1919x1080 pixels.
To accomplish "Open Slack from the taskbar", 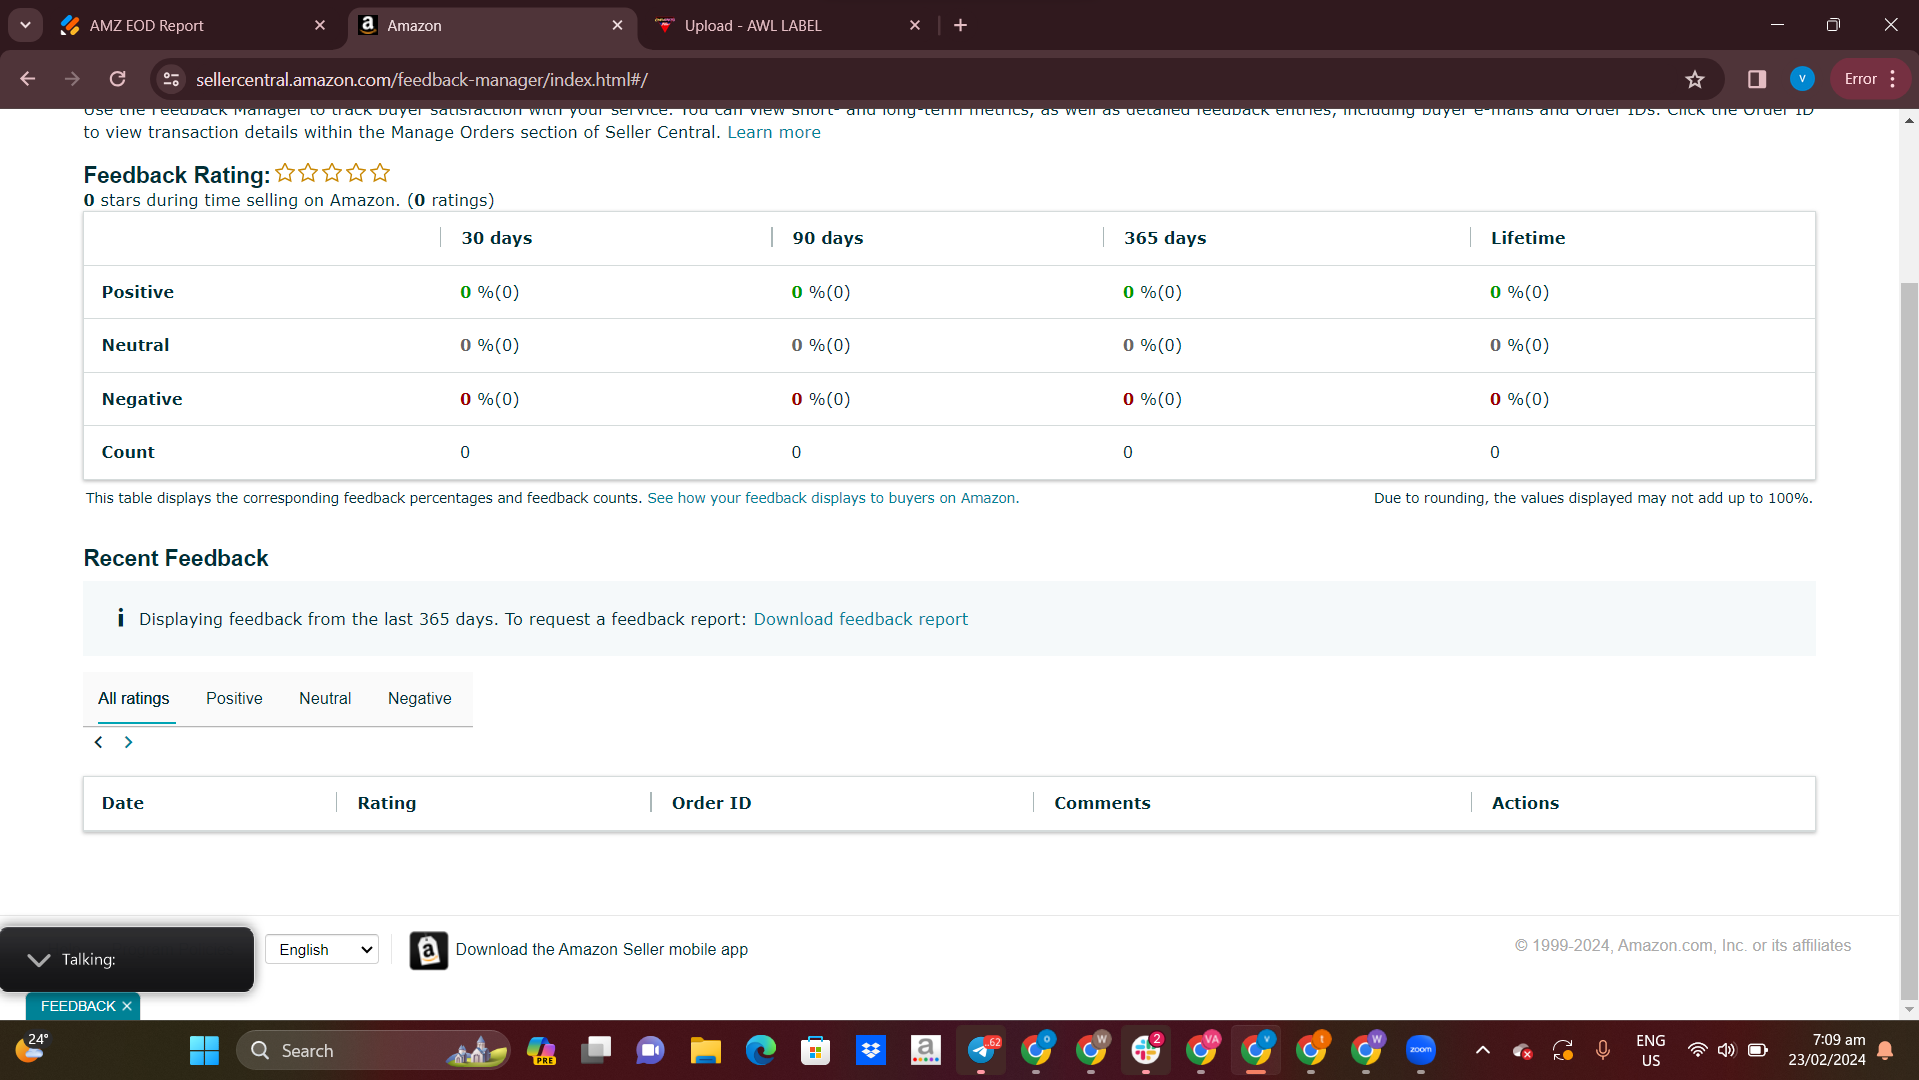I will point(1146,1050).
